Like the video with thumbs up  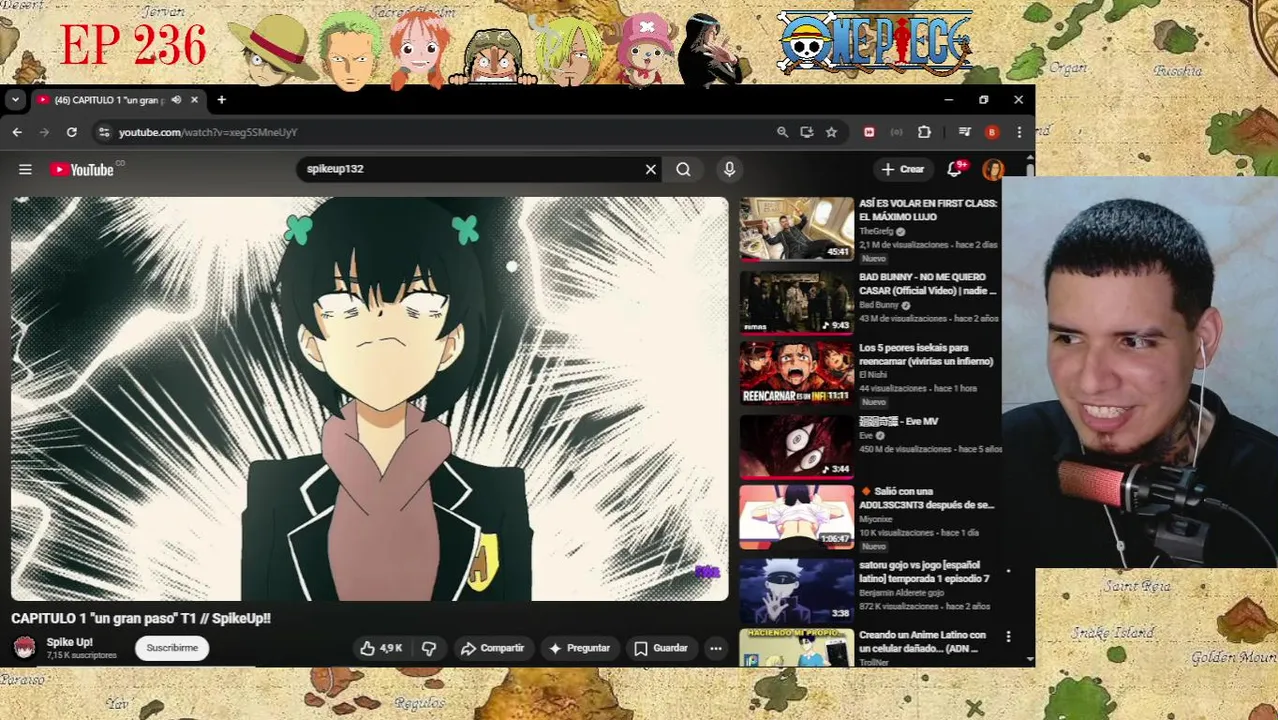coord(381,648)
